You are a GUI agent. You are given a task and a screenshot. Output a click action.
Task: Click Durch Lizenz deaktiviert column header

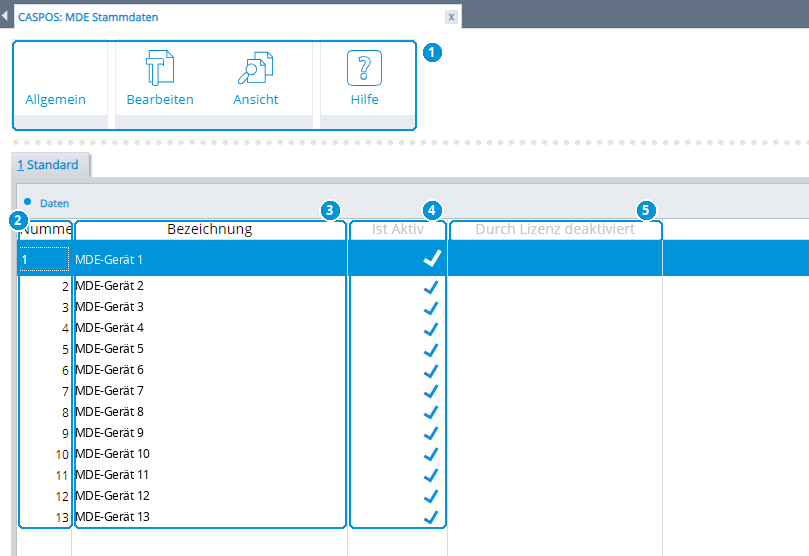(555, 230)
